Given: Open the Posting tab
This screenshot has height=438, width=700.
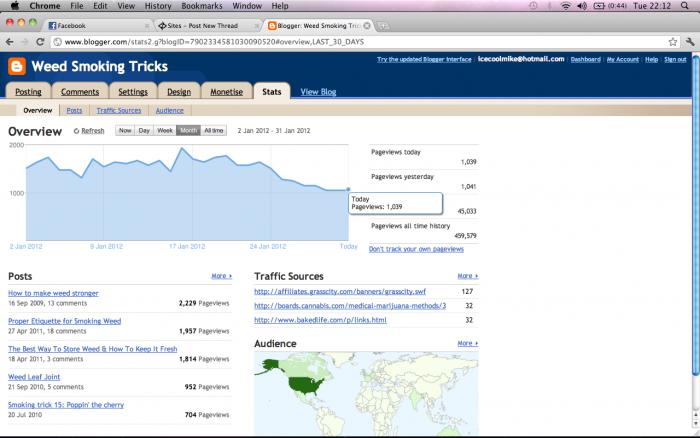Looking at the screenshot, I should (x=28, y=92).
